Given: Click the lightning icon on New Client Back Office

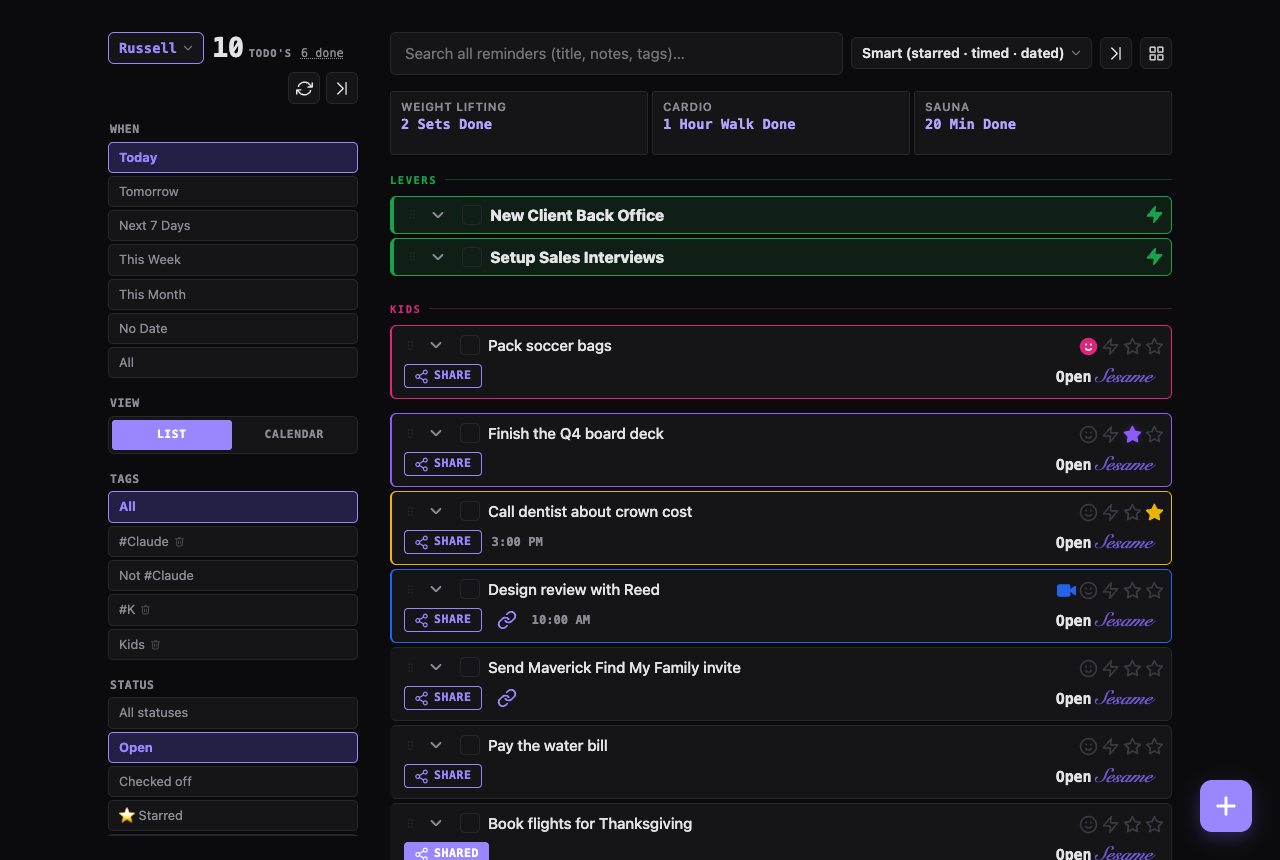Looking at the screenshot, I should 1154,215.
